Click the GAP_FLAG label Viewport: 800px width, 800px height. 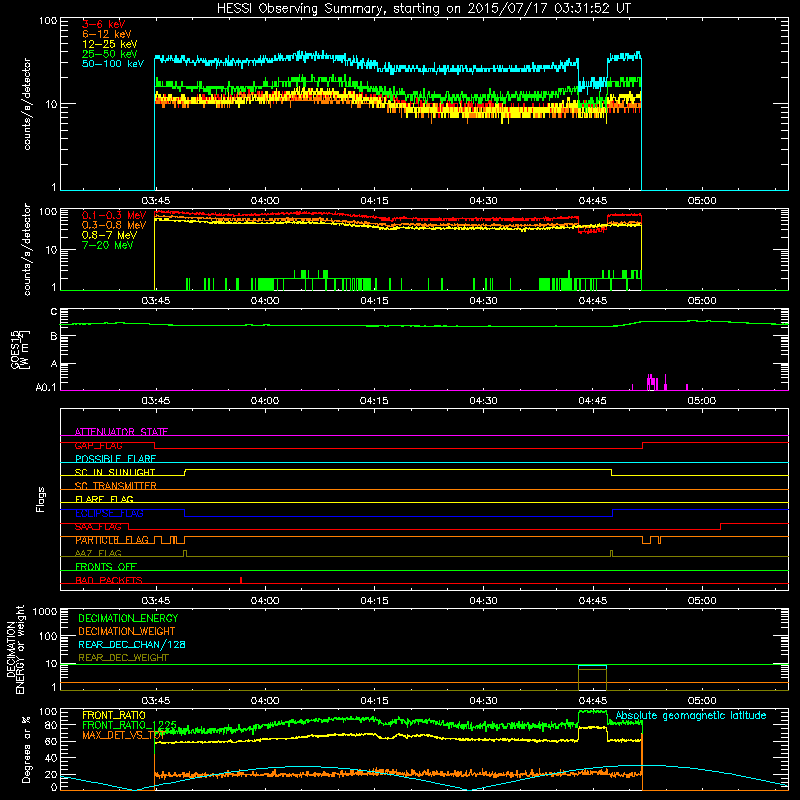[x=98, y=445]
